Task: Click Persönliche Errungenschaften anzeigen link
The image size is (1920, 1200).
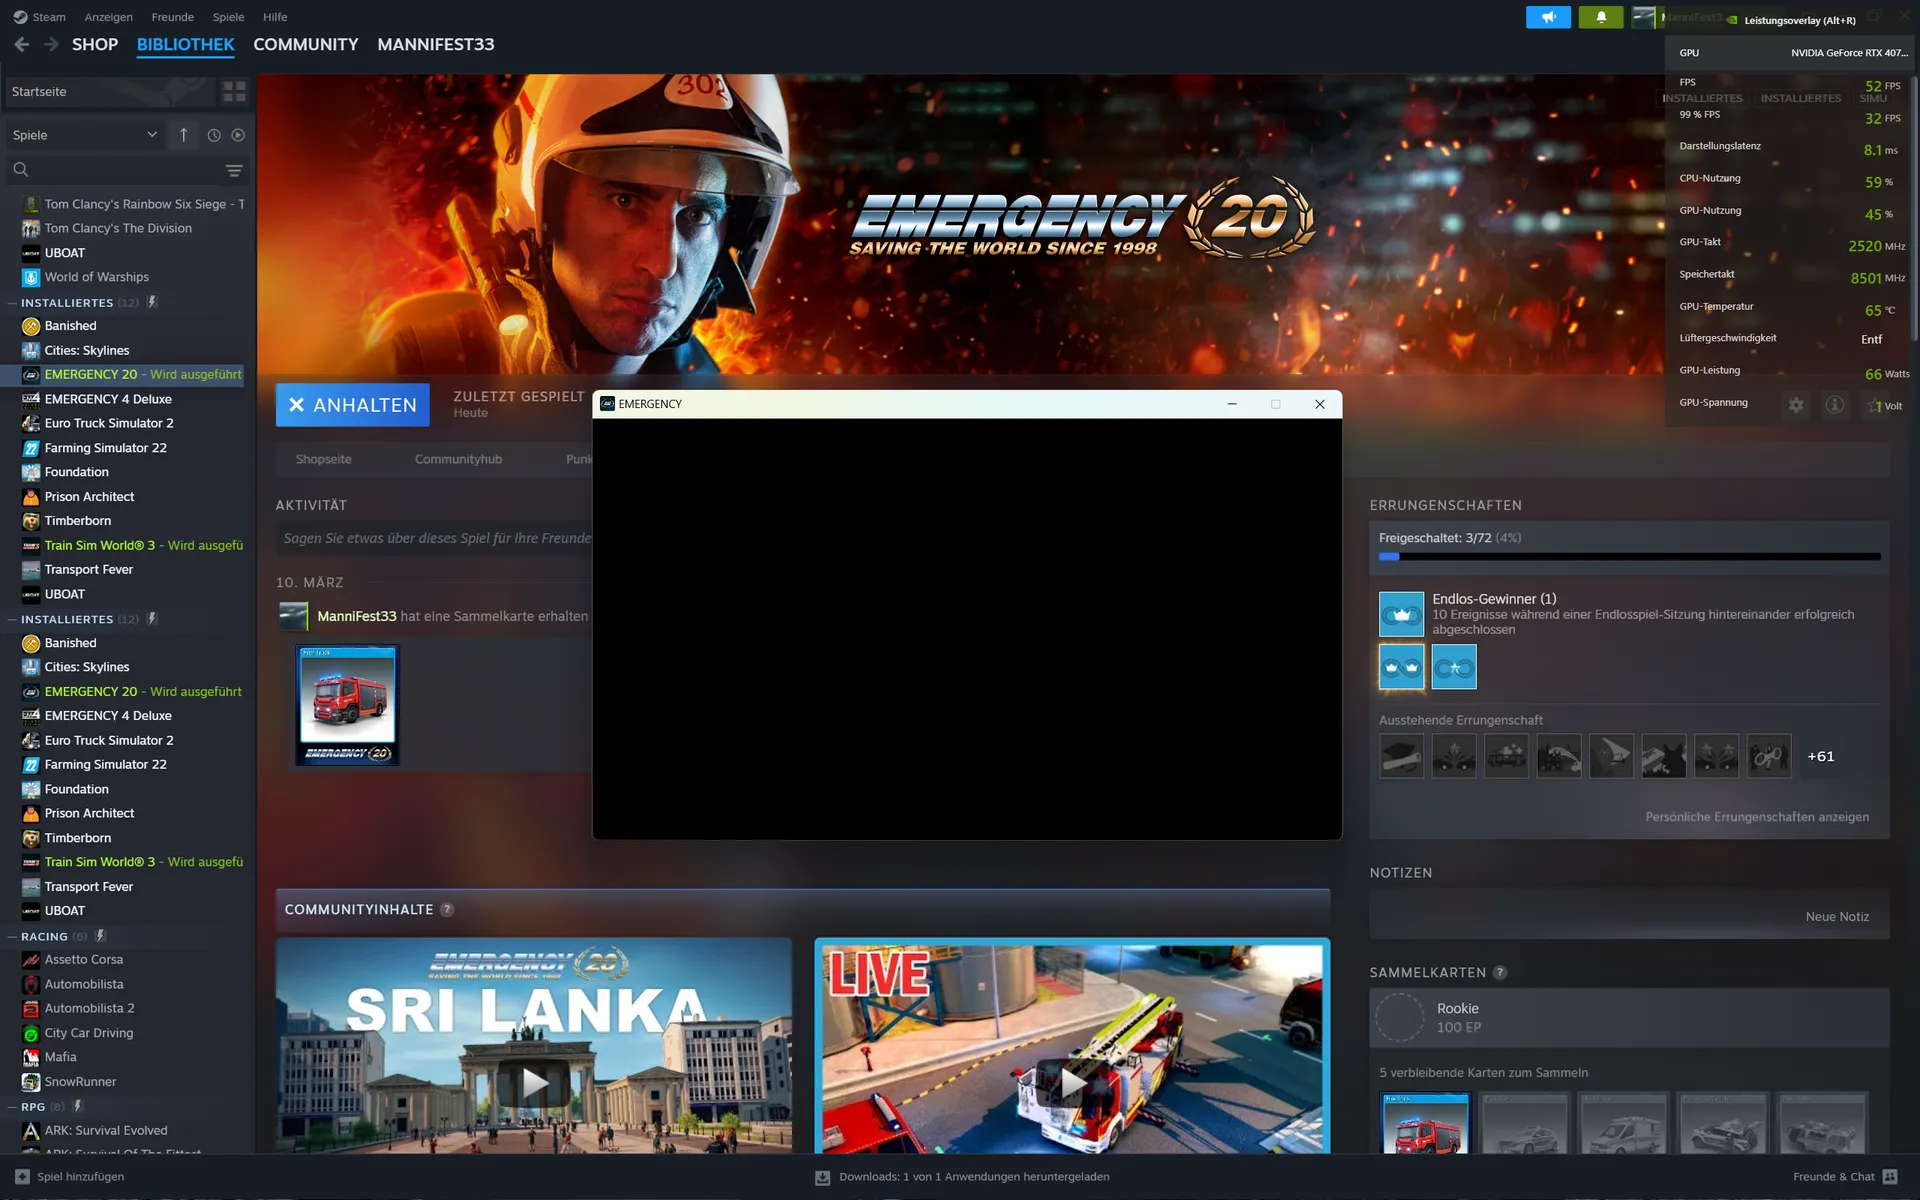Action: coord(1756,817)
